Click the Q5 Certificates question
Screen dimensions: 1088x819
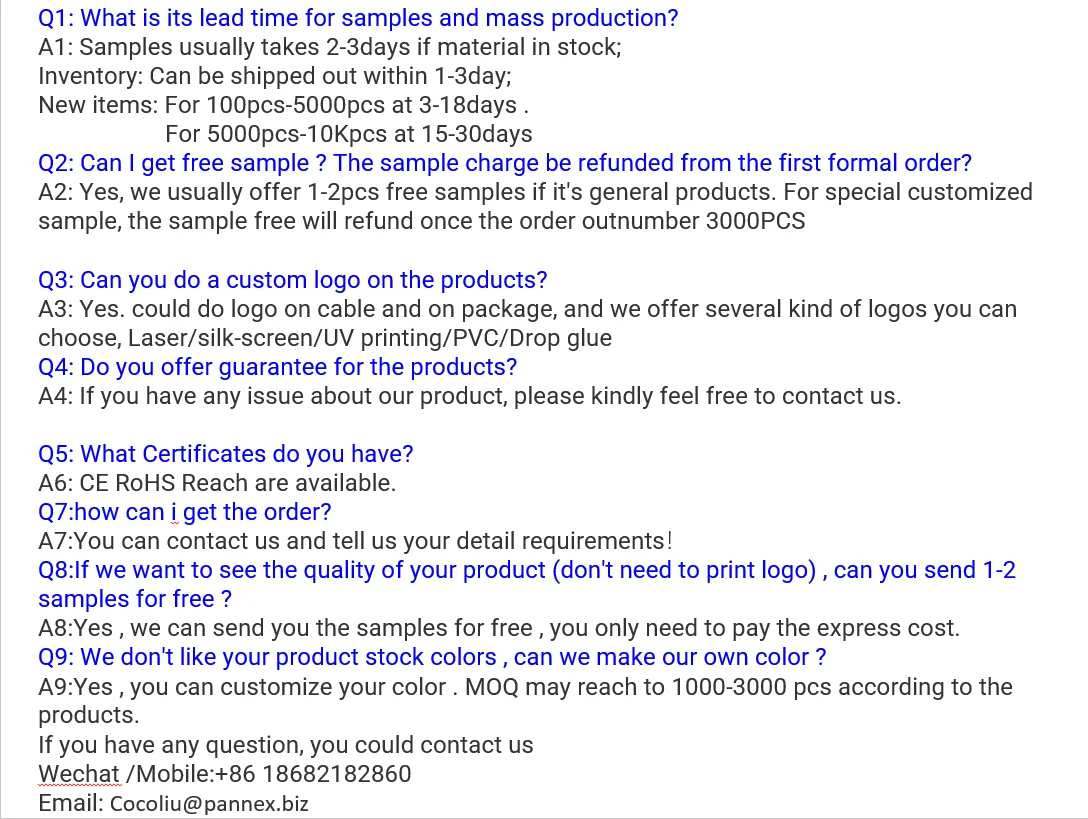tap(225, 454)
